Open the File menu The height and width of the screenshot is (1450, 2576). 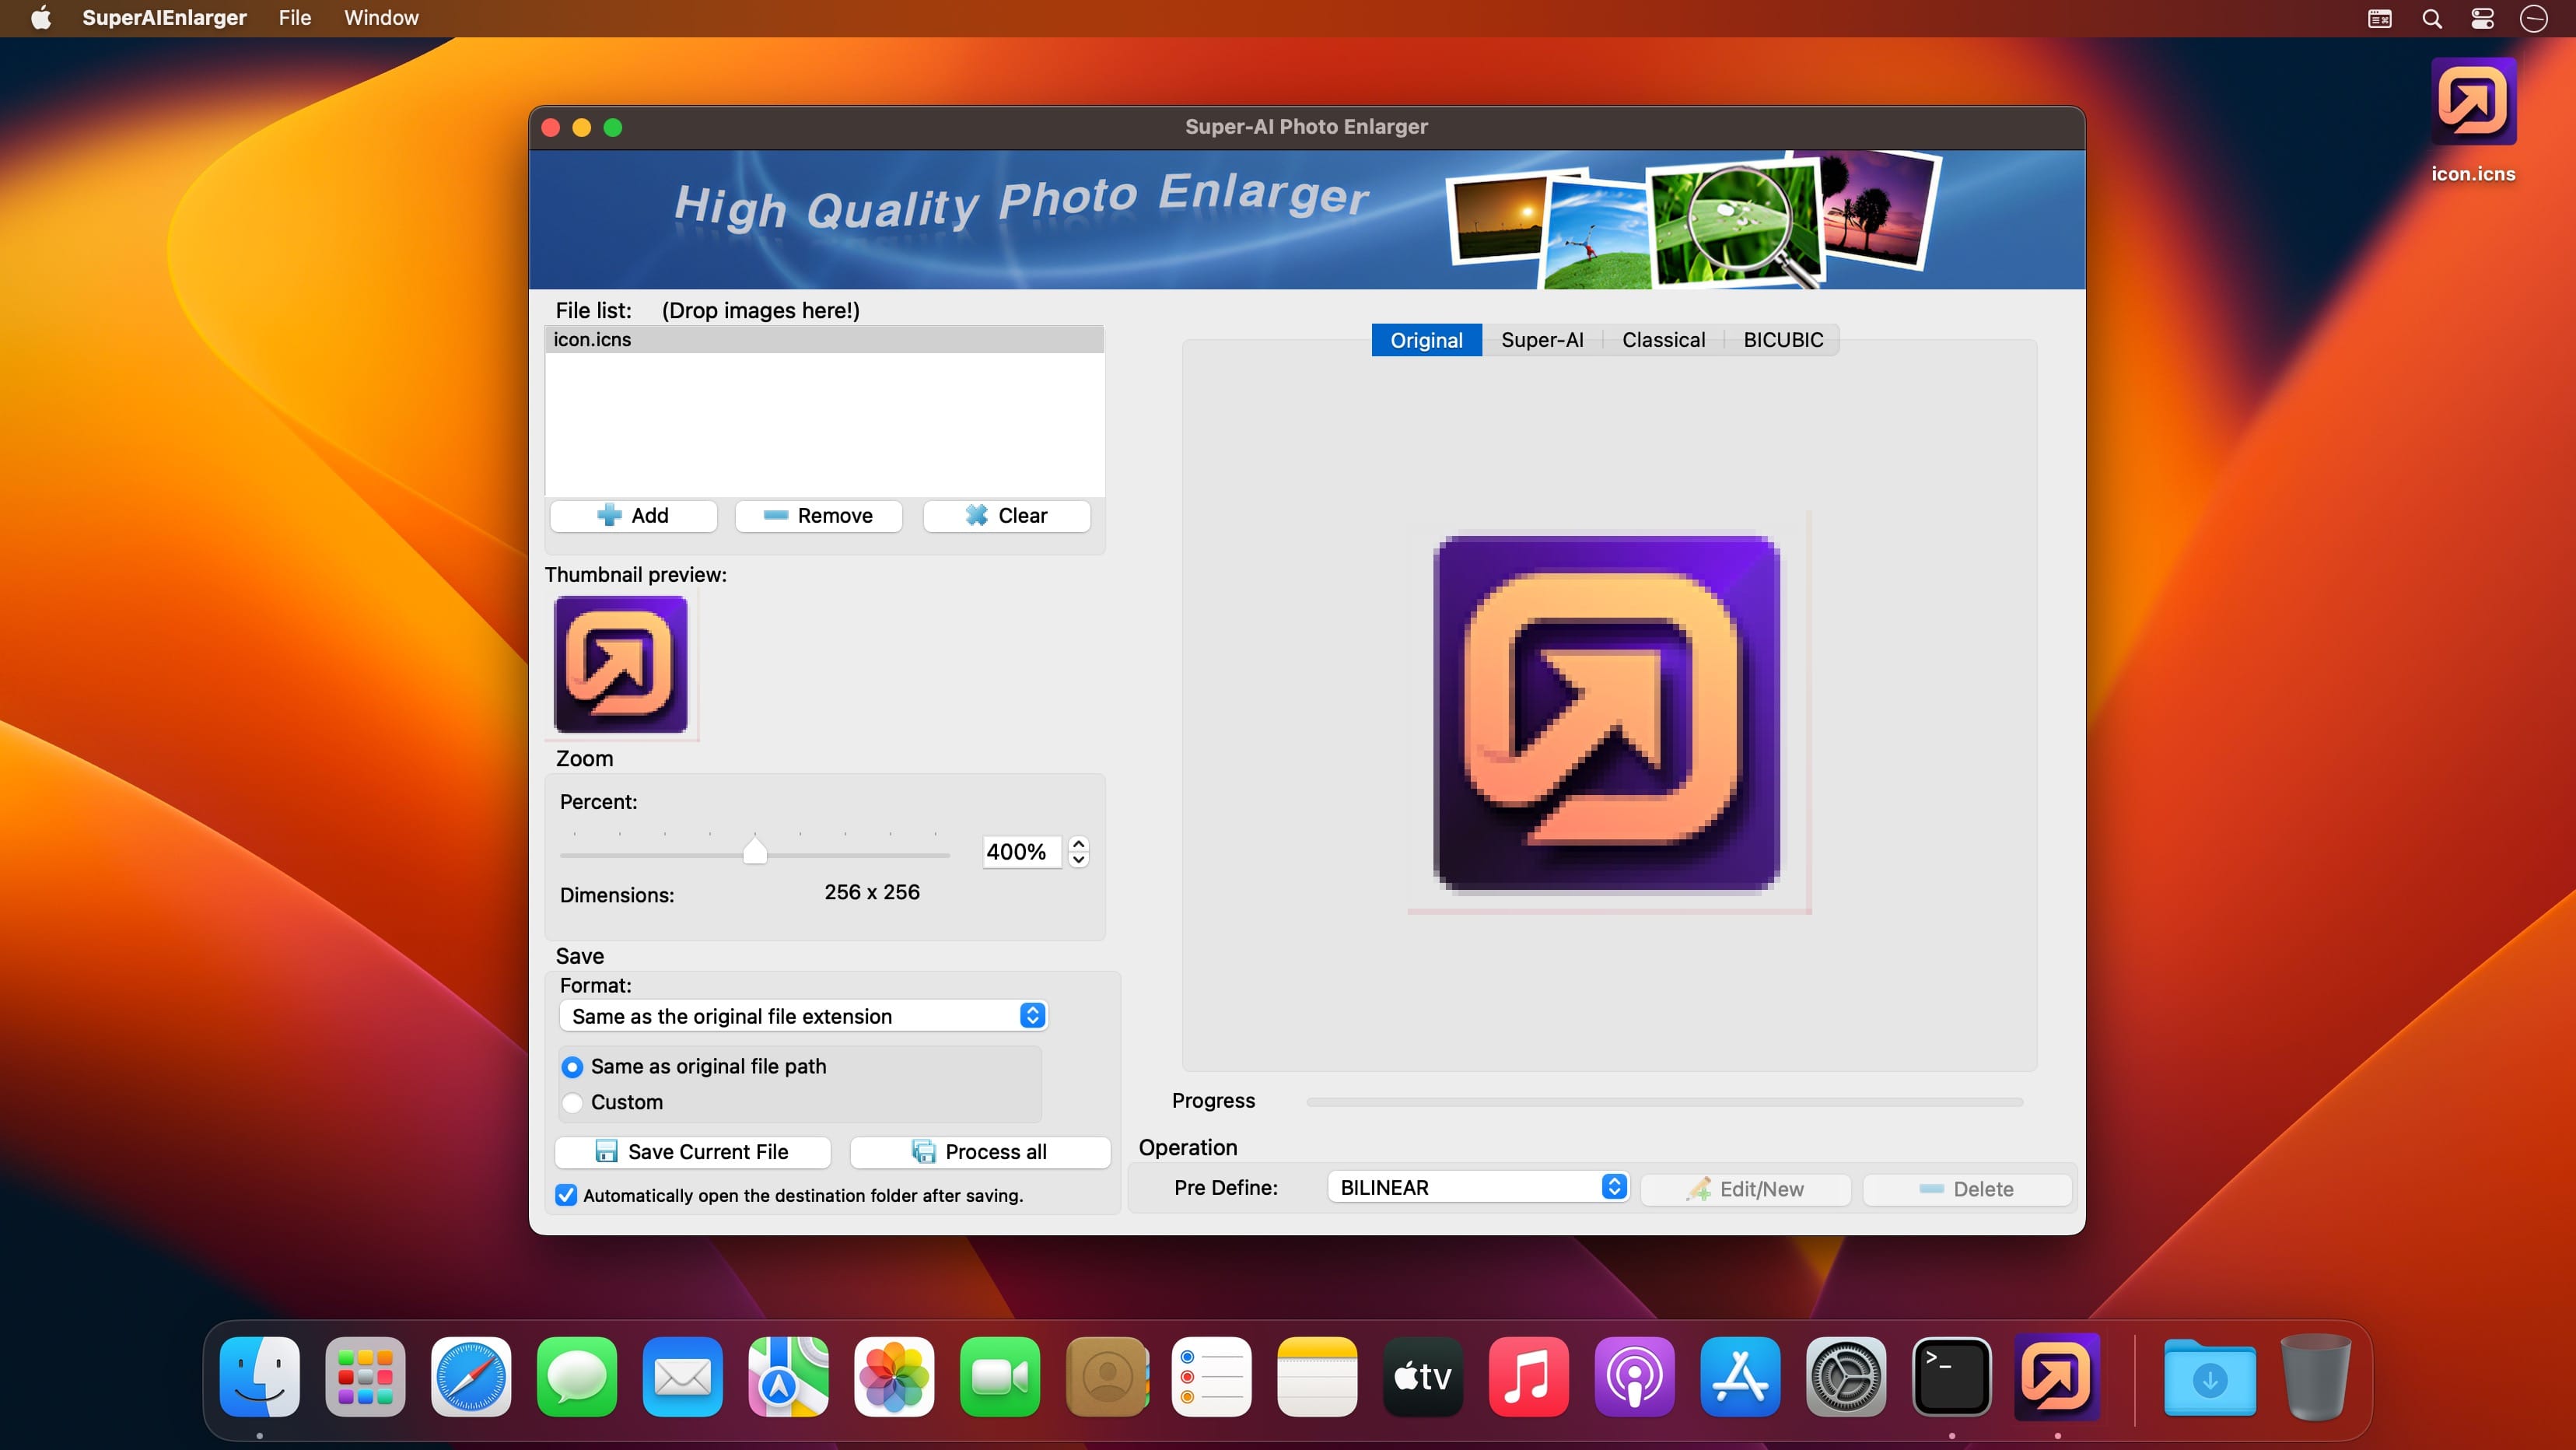click(x=295, y=18)
